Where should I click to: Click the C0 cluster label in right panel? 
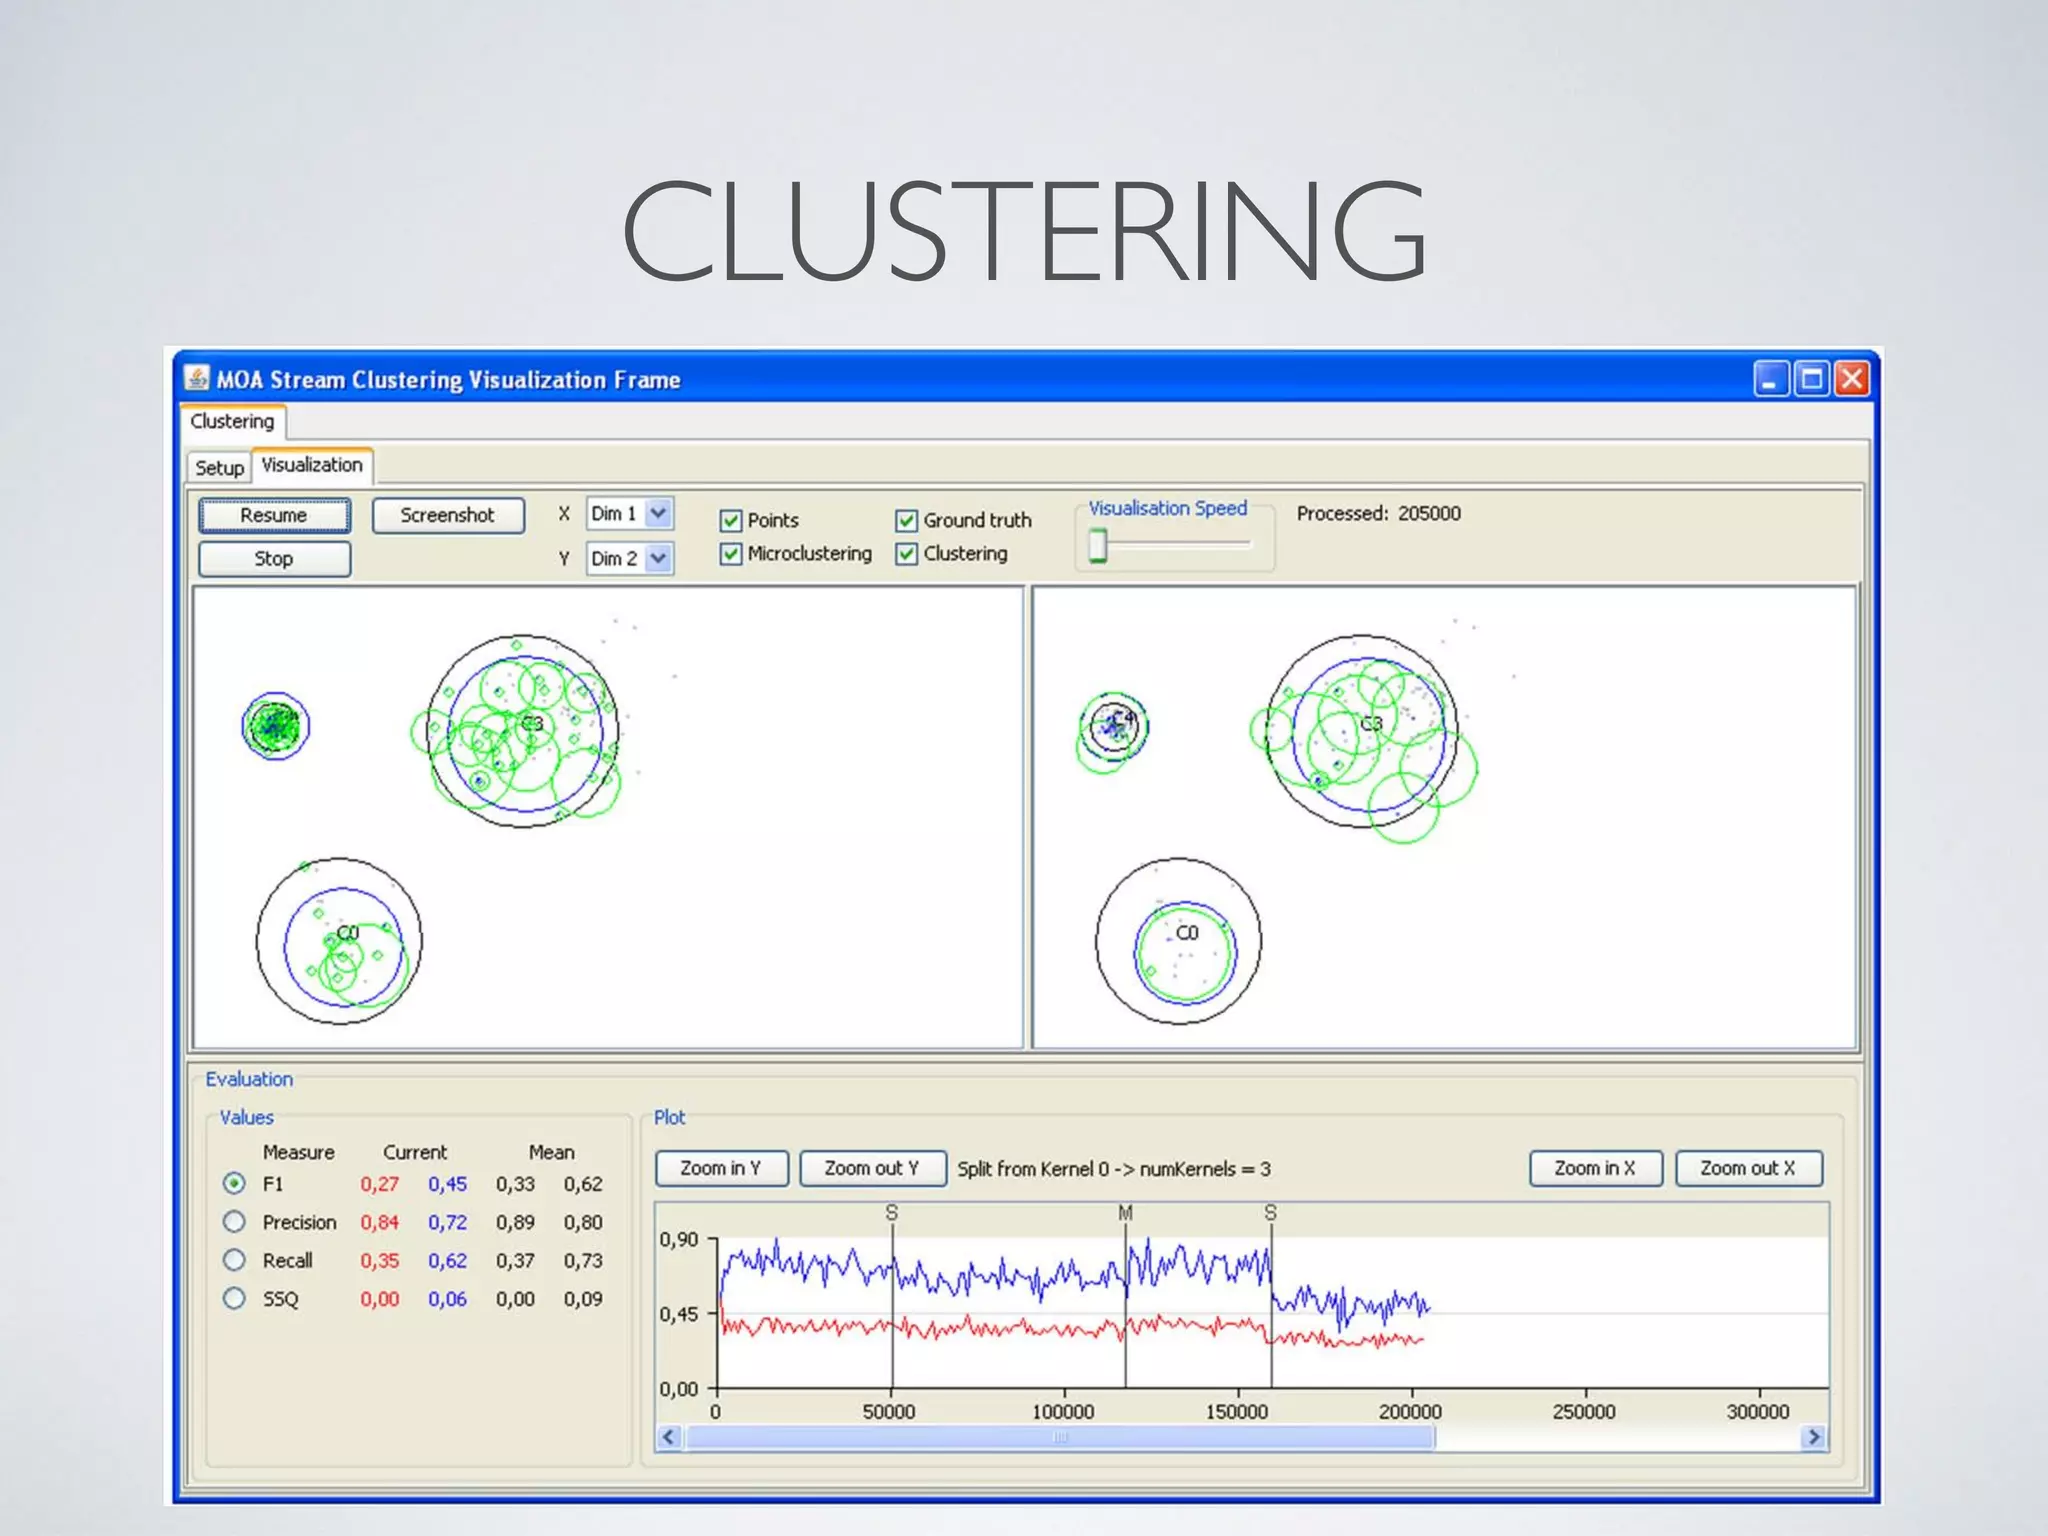coord(1187,933)
